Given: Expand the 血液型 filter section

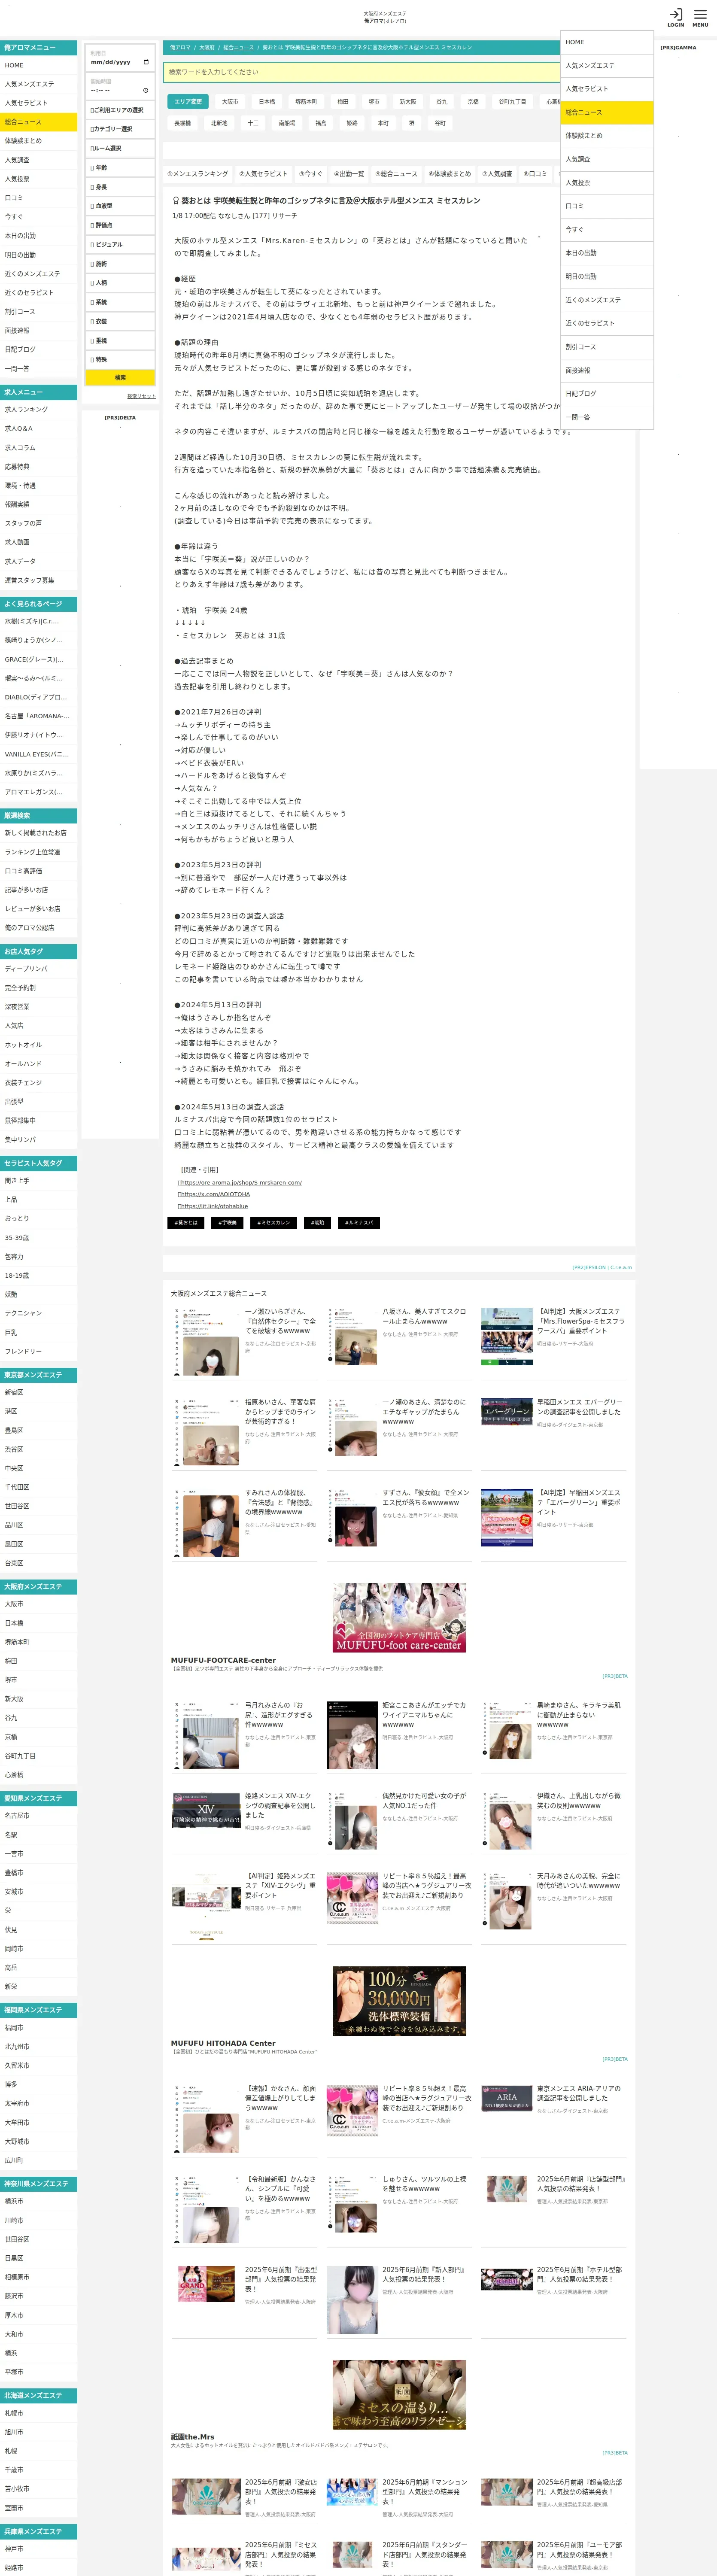Looking at the screenshot, I should pos(120,206).
